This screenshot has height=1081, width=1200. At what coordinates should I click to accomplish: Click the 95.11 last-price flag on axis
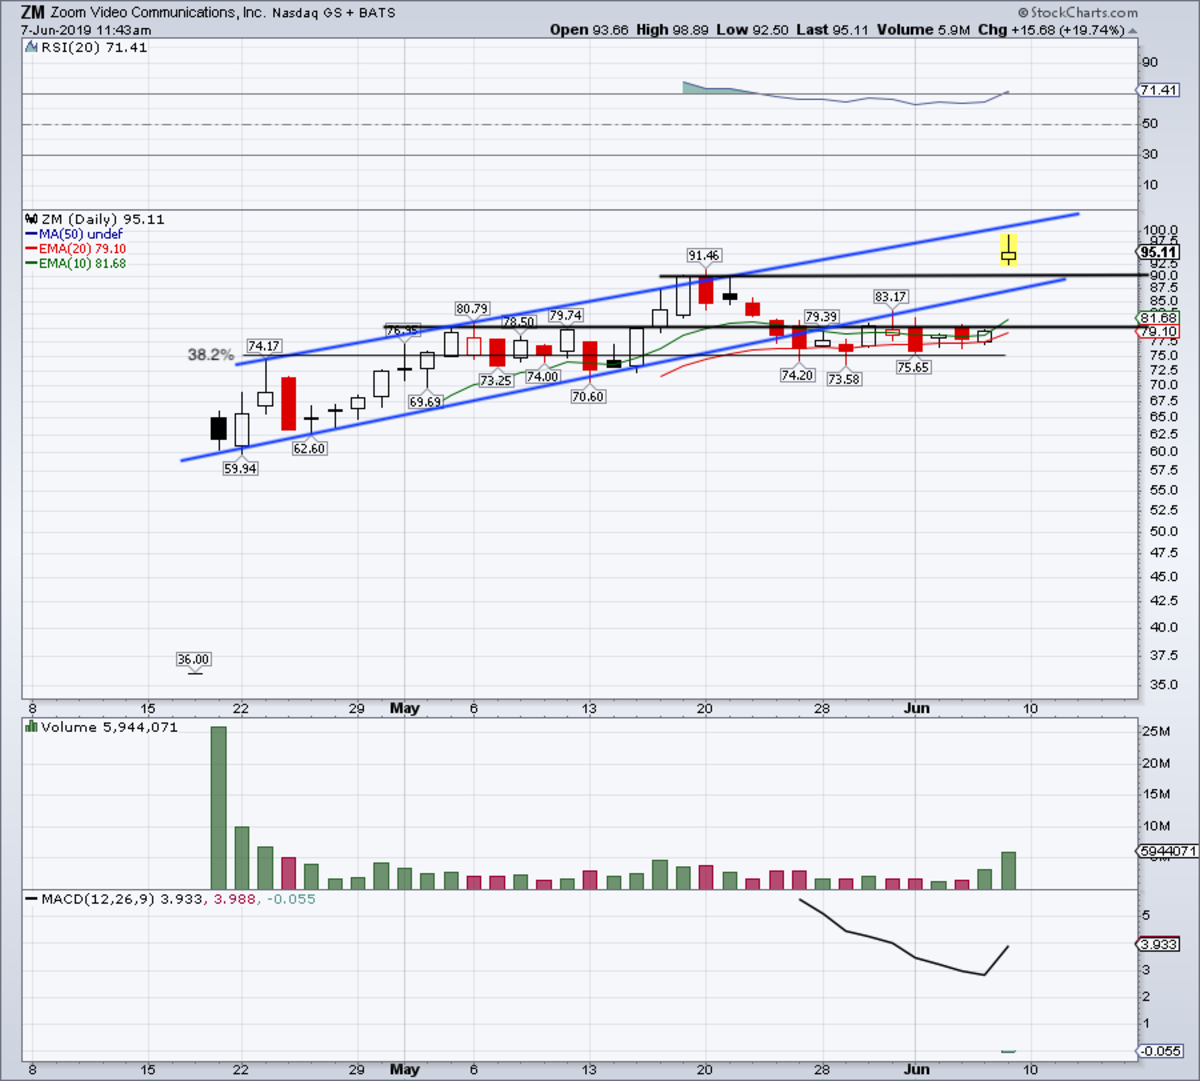click(1160, 253)
